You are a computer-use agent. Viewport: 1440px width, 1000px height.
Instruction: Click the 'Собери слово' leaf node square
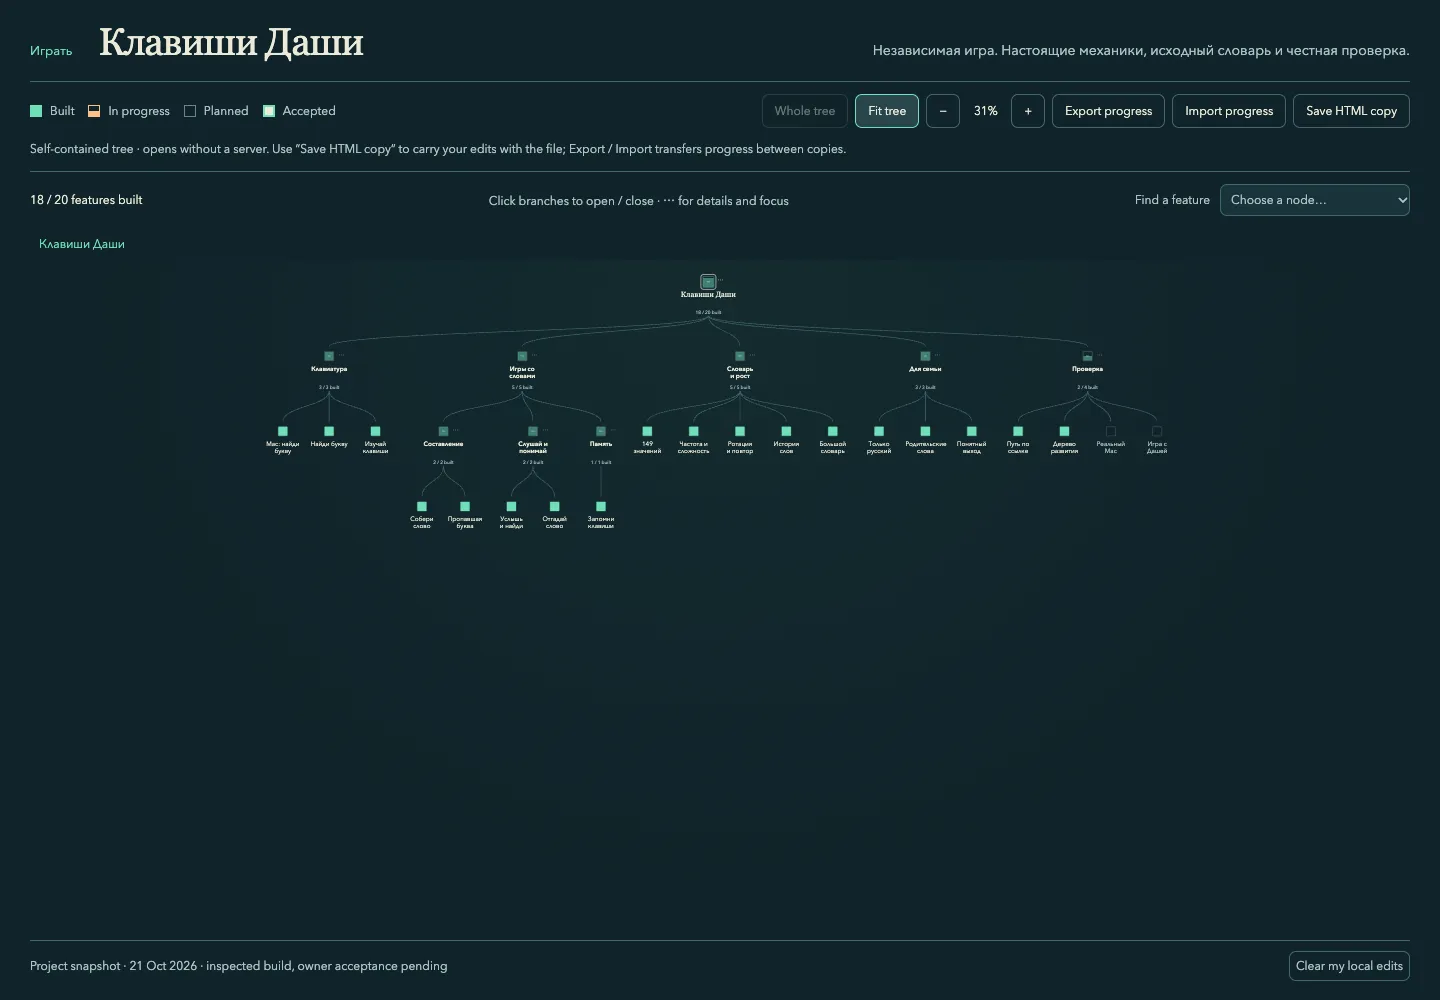click(x=422, y=506)
